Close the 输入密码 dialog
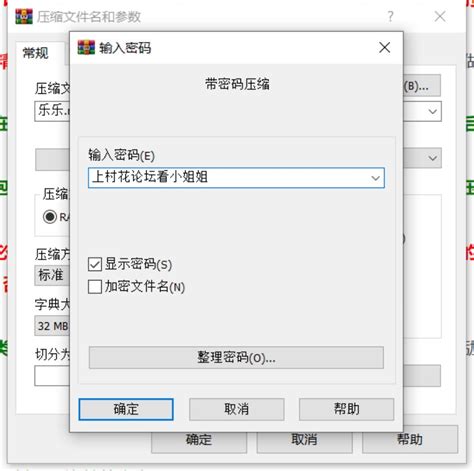The width and height of the screenshot is (474, 471). [x=385, y=47]
